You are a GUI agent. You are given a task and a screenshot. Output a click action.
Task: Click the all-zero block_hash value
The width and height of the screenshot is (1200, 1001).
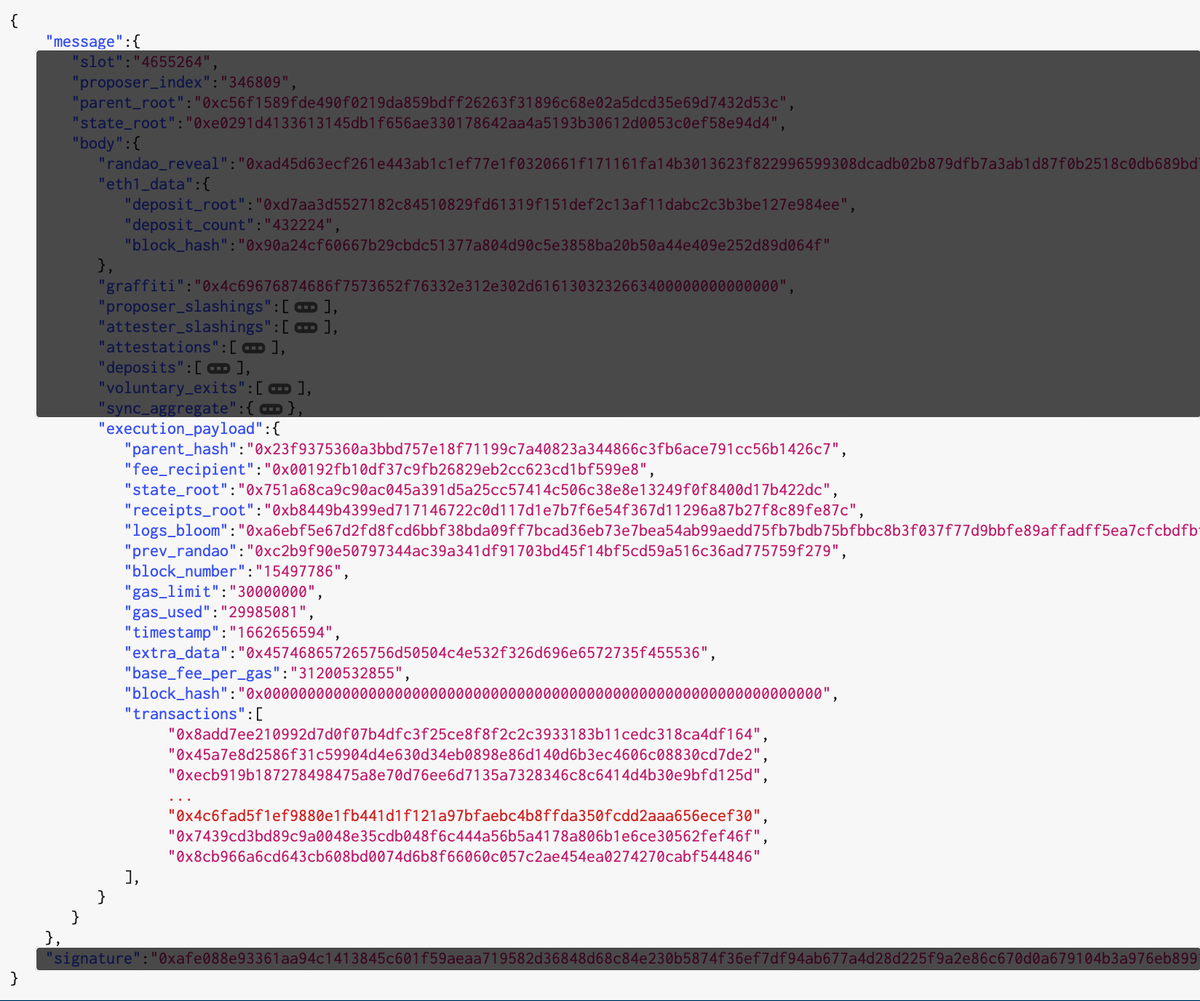point(533,693)
